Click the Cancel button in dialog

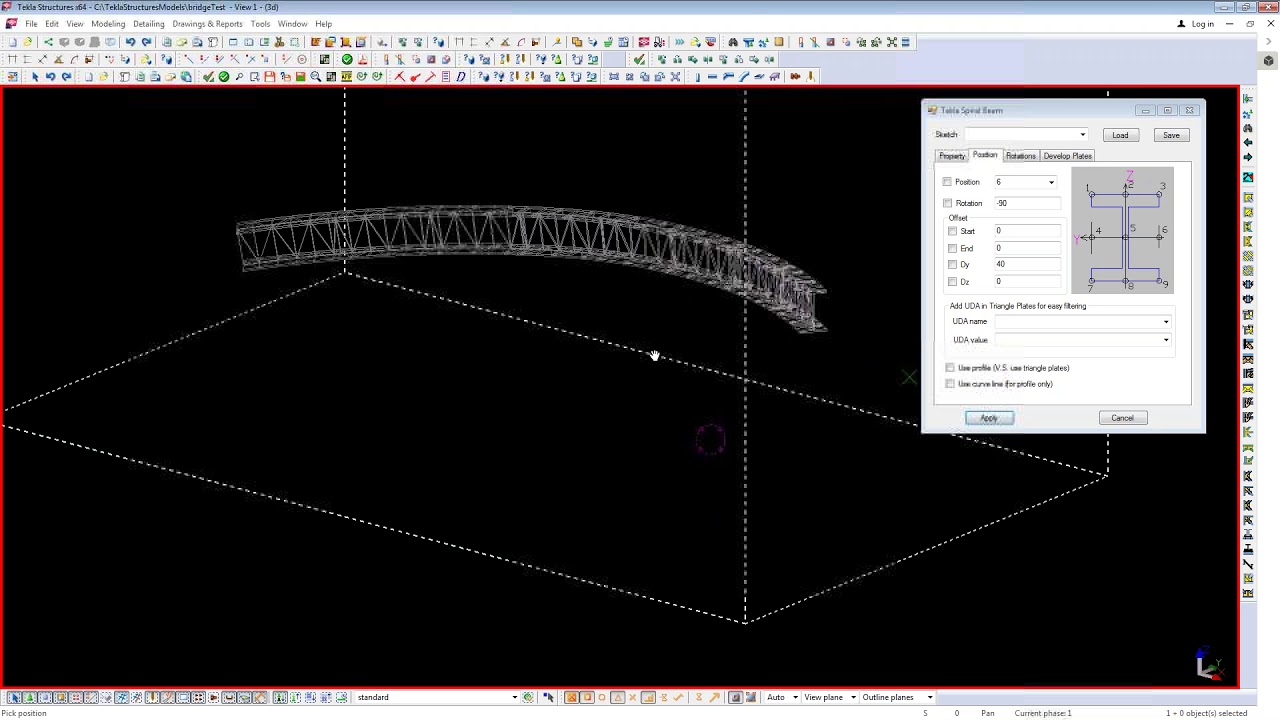click(x=1122, y=418)
